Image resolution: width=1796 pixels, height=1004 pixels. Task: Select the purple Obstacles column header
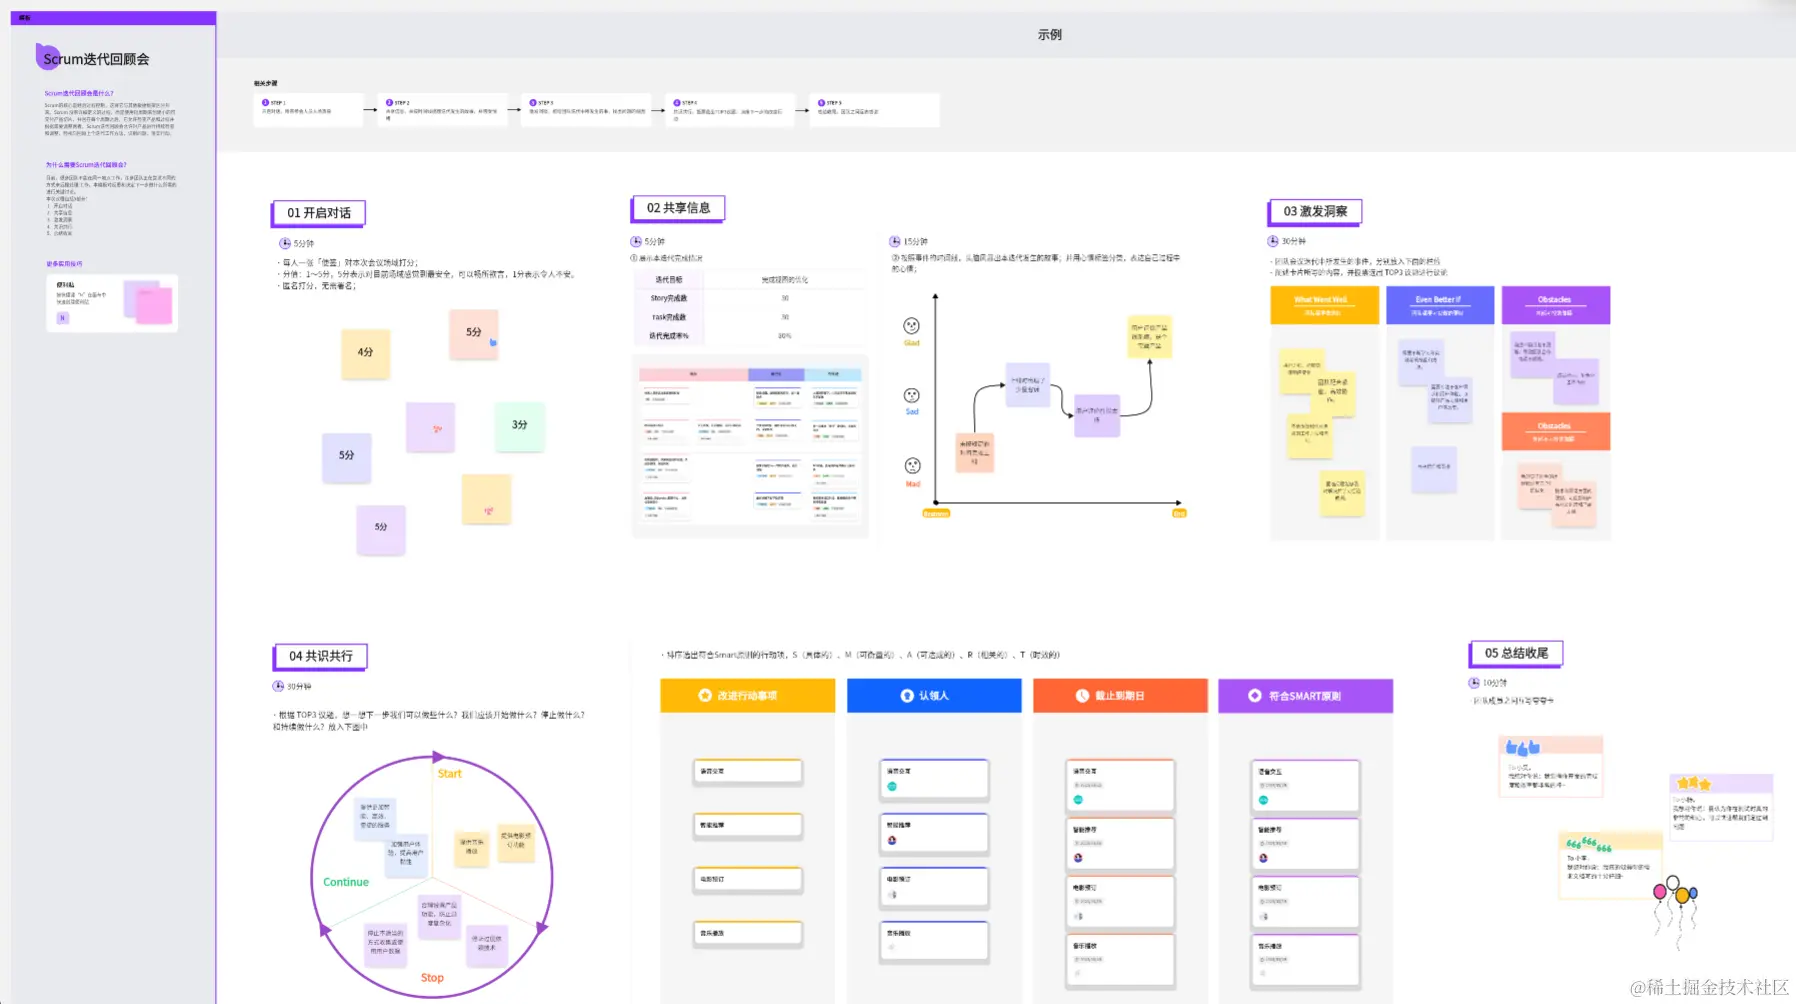click(1555, 305)
